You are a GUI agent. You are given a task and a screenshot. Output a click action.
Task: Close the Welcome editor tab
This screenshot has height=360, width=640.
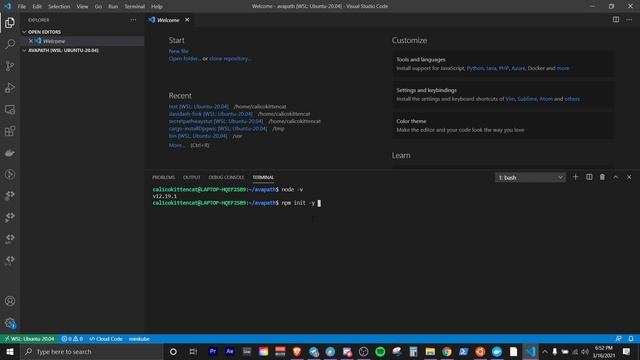pos(187,20)
